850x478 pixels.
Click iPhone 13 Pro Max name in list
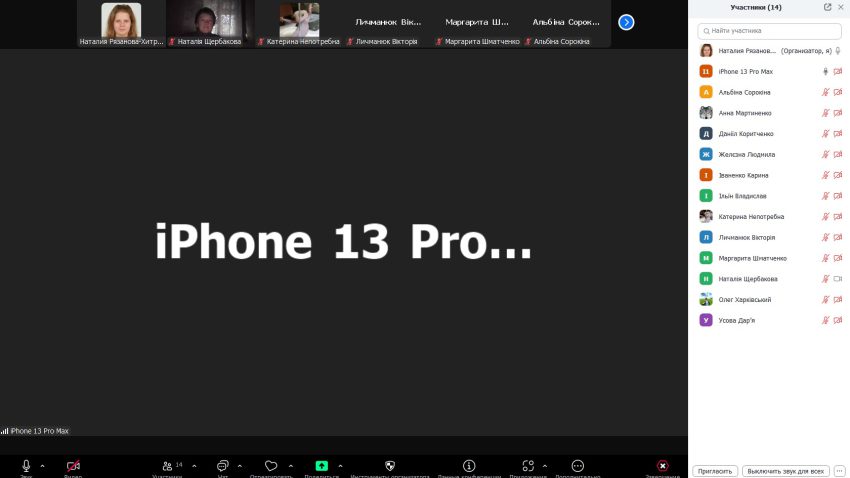pos(745,72)
